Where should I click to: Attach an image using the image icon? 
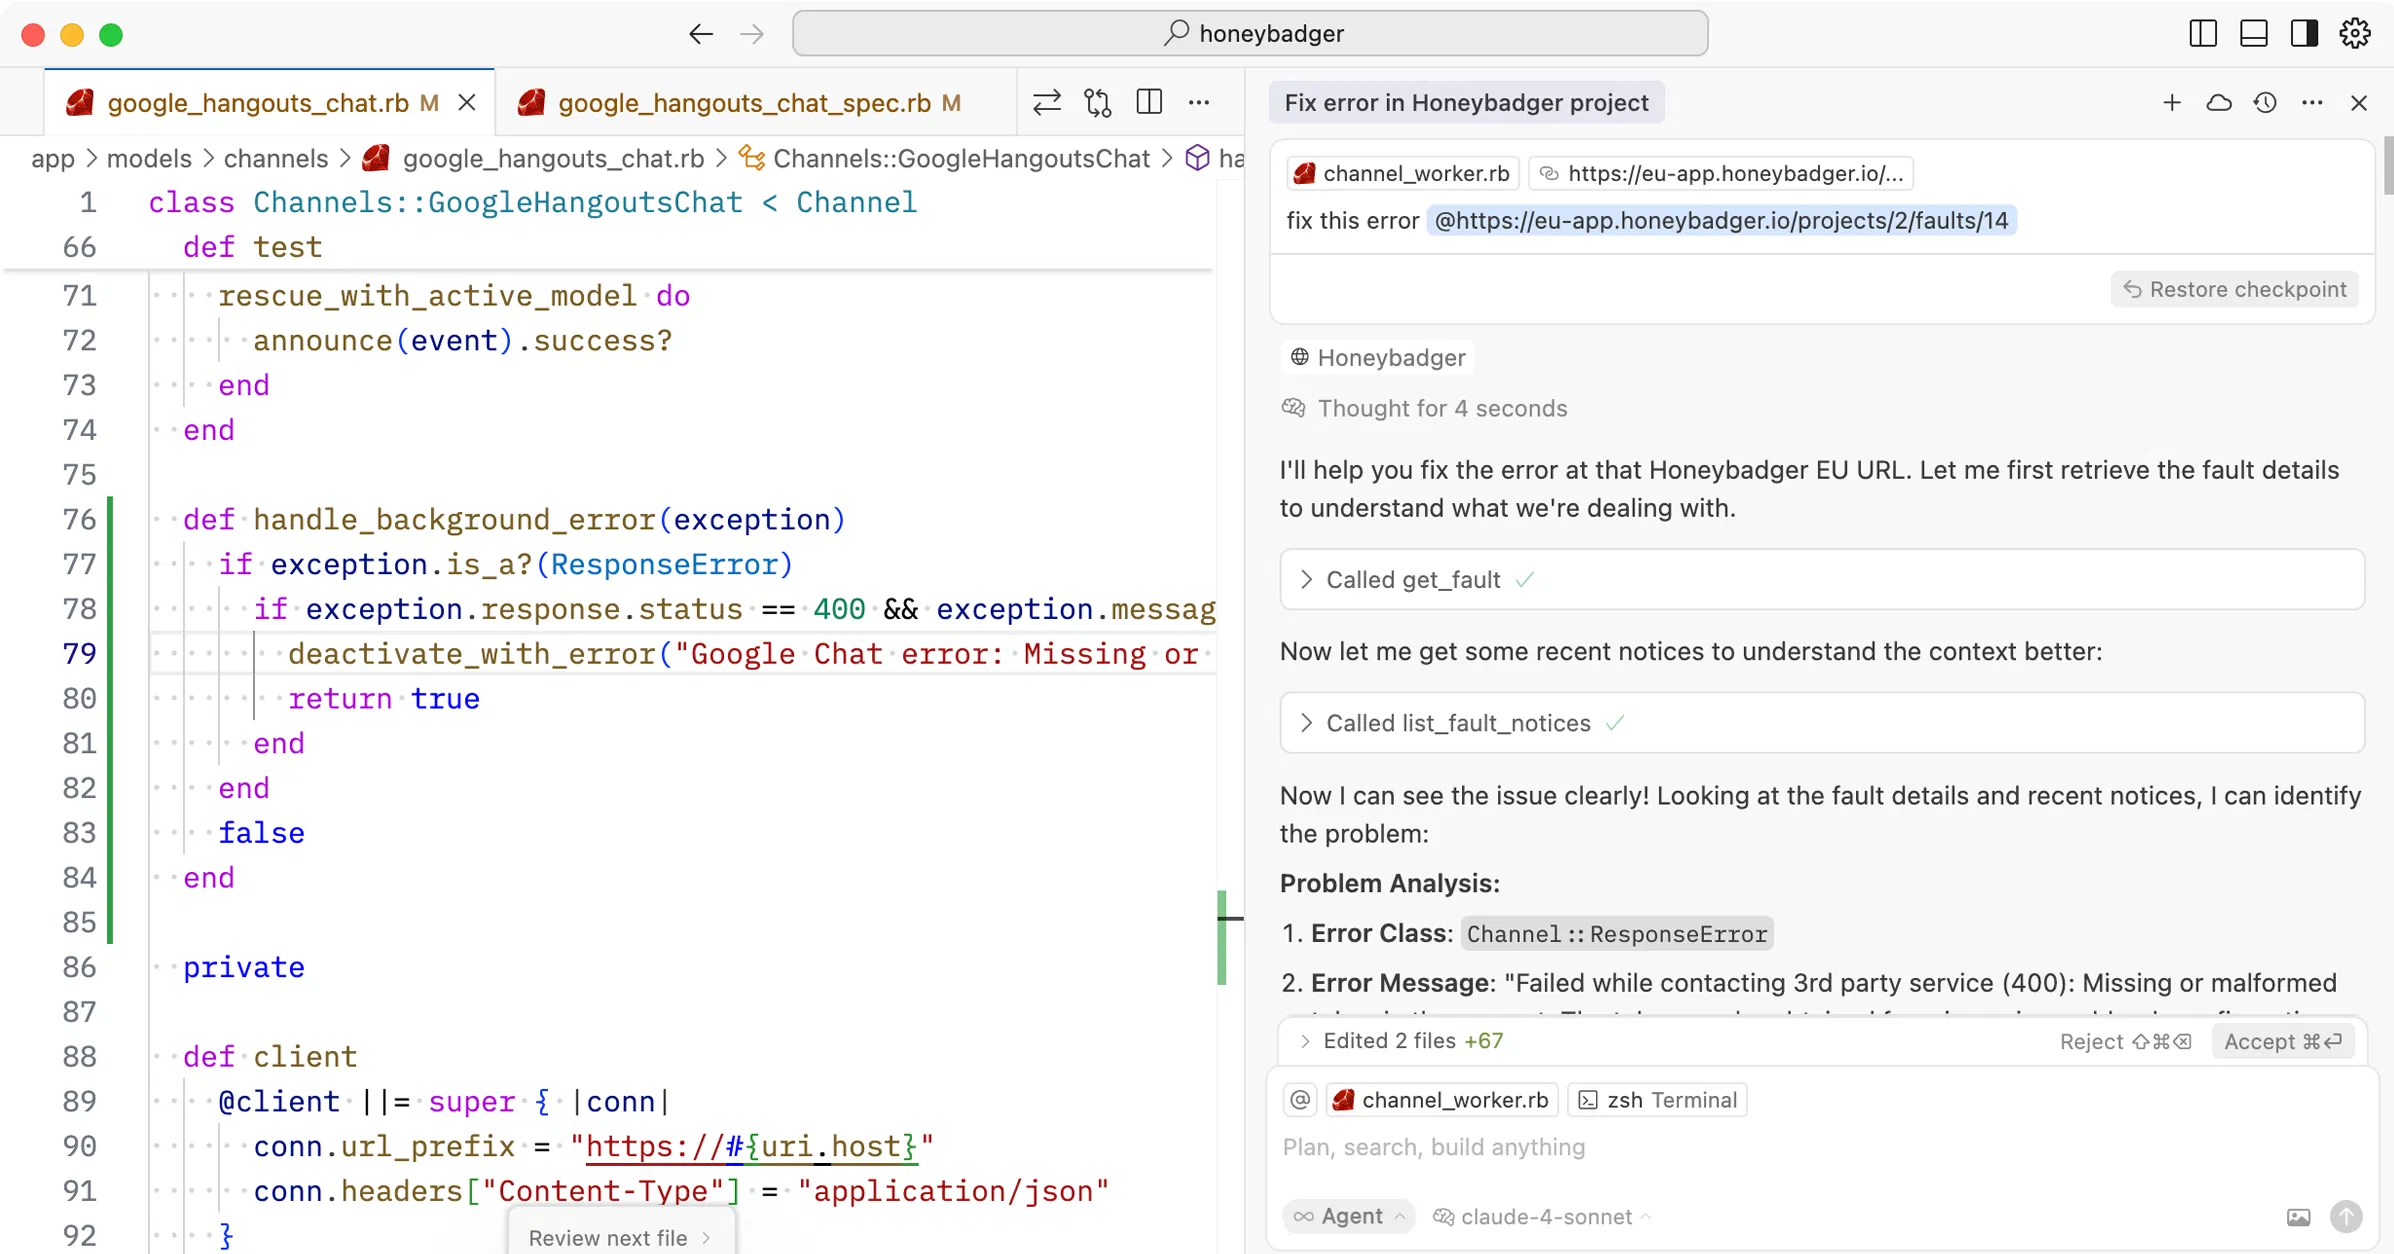(x=2298, y=1216)
